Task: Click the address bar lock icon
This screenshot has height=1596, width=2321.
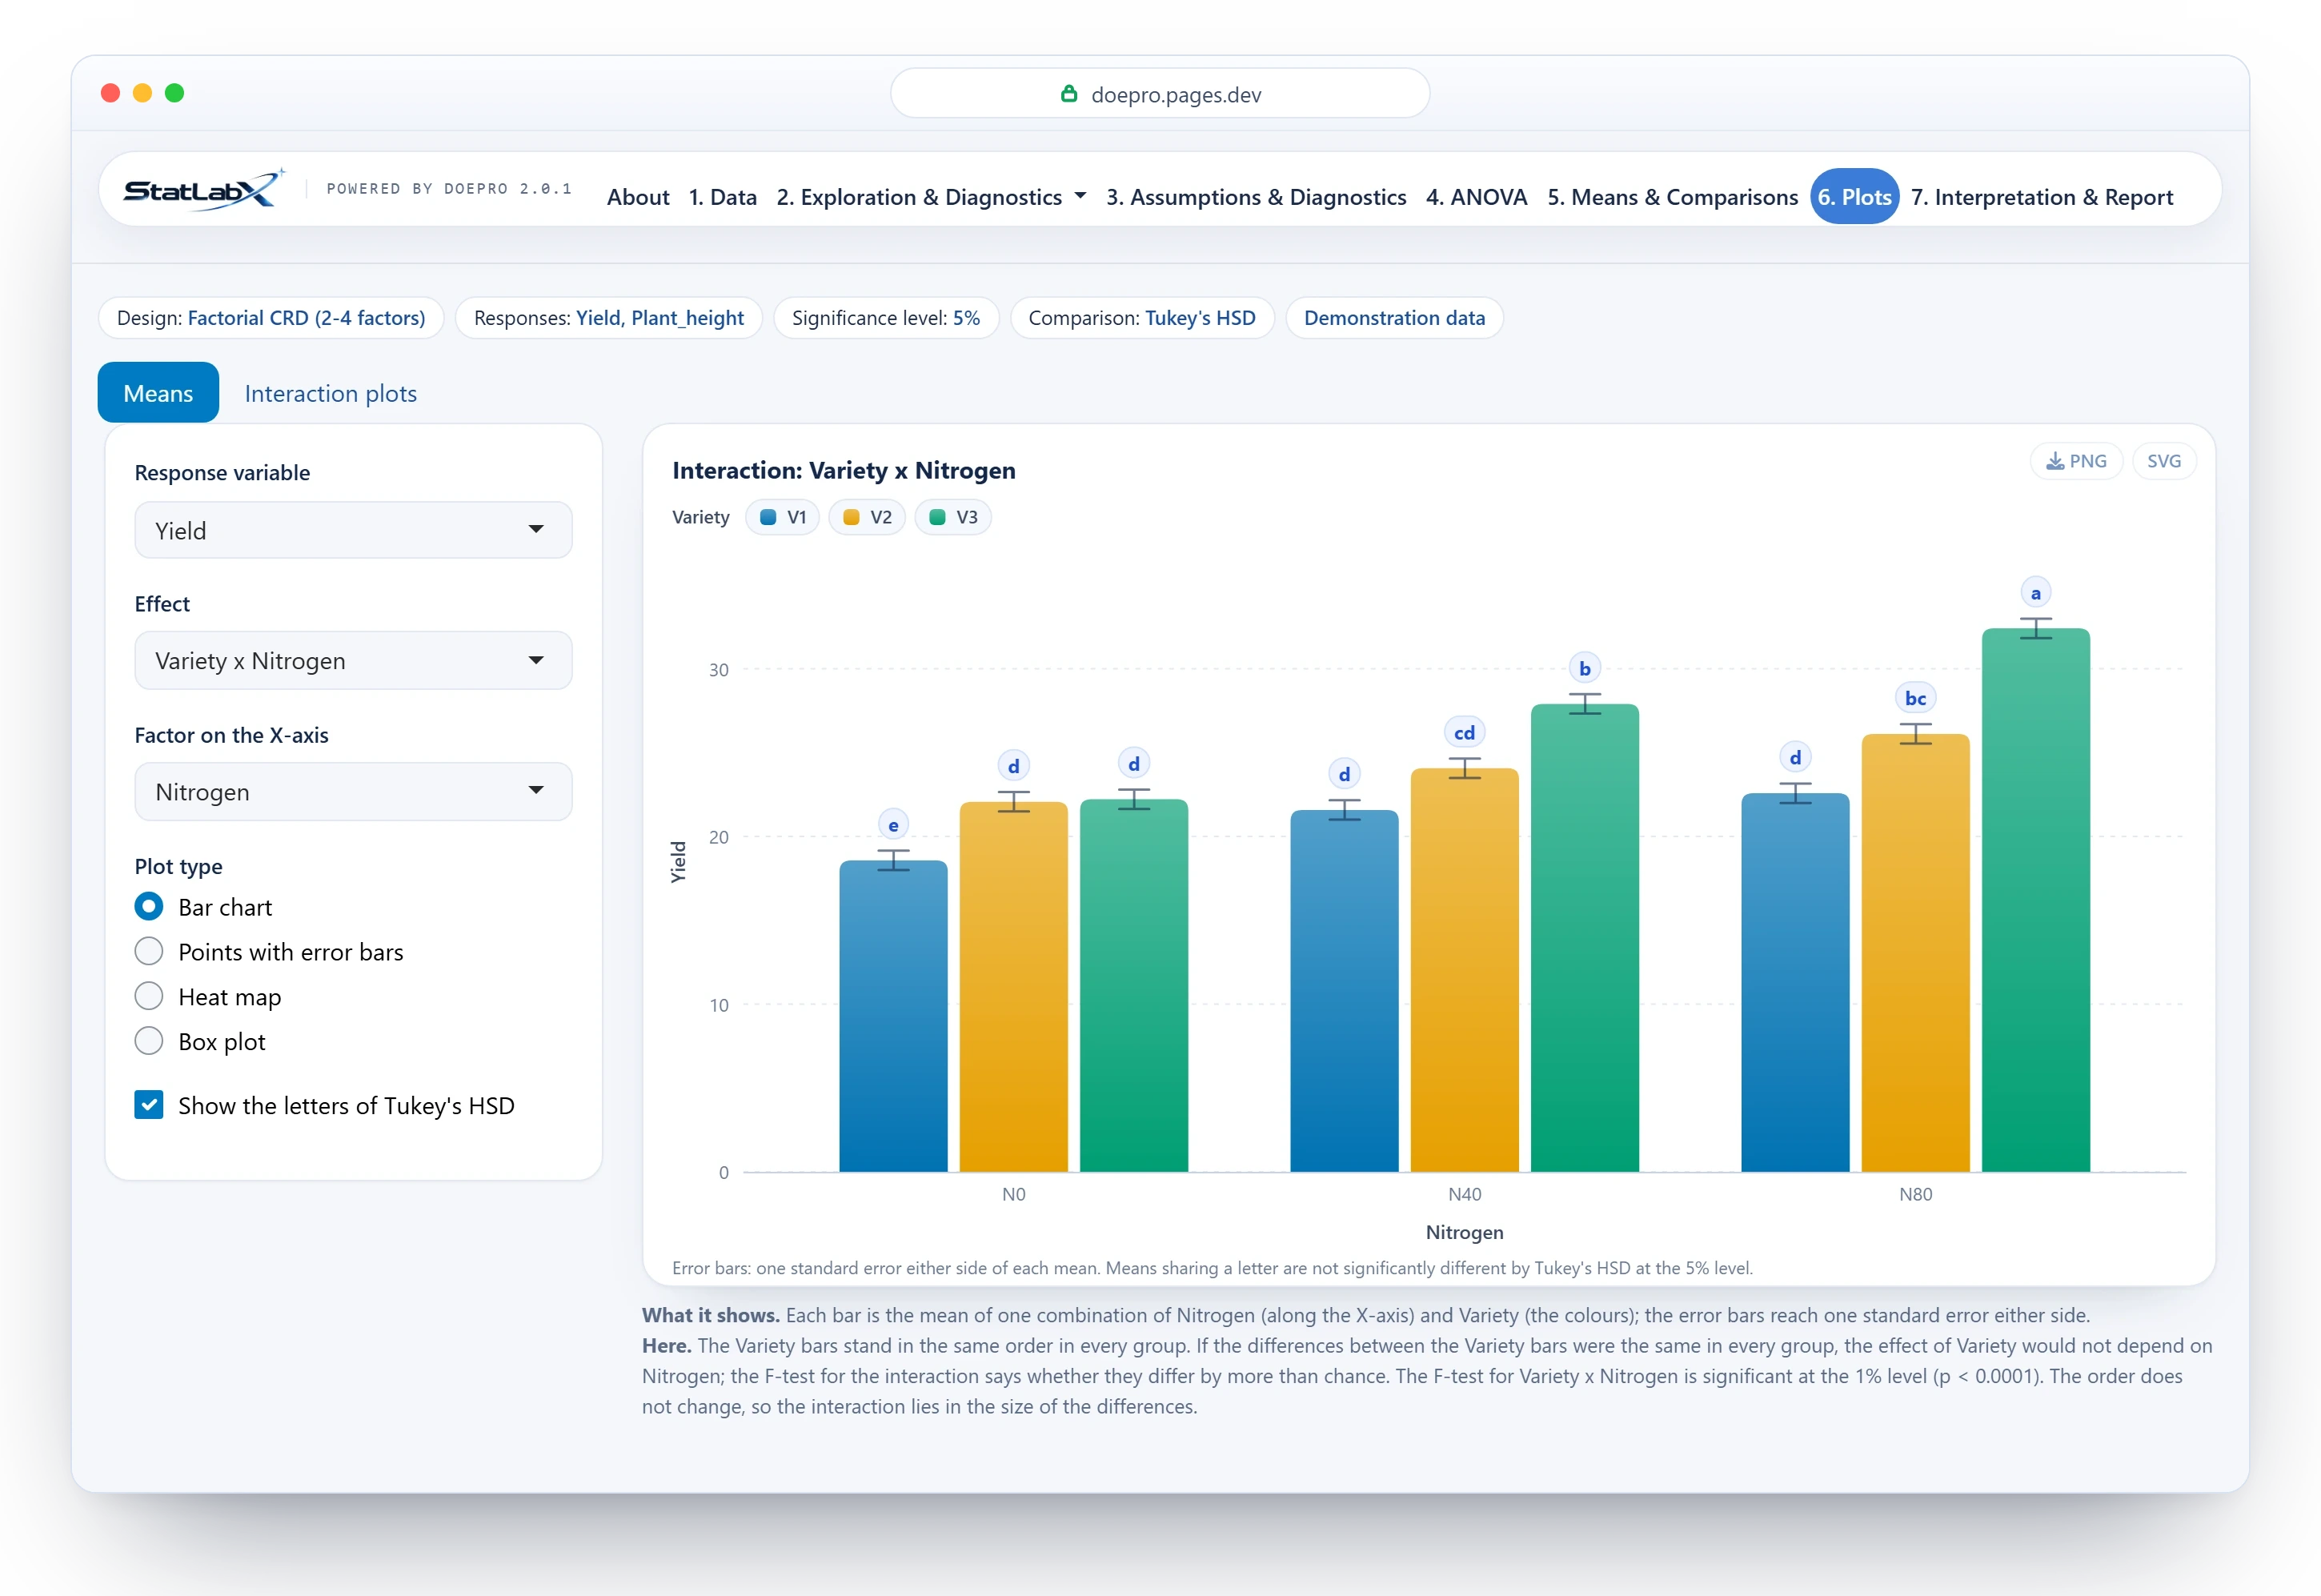Action: pyautogui.click(x=1068, y=94)
